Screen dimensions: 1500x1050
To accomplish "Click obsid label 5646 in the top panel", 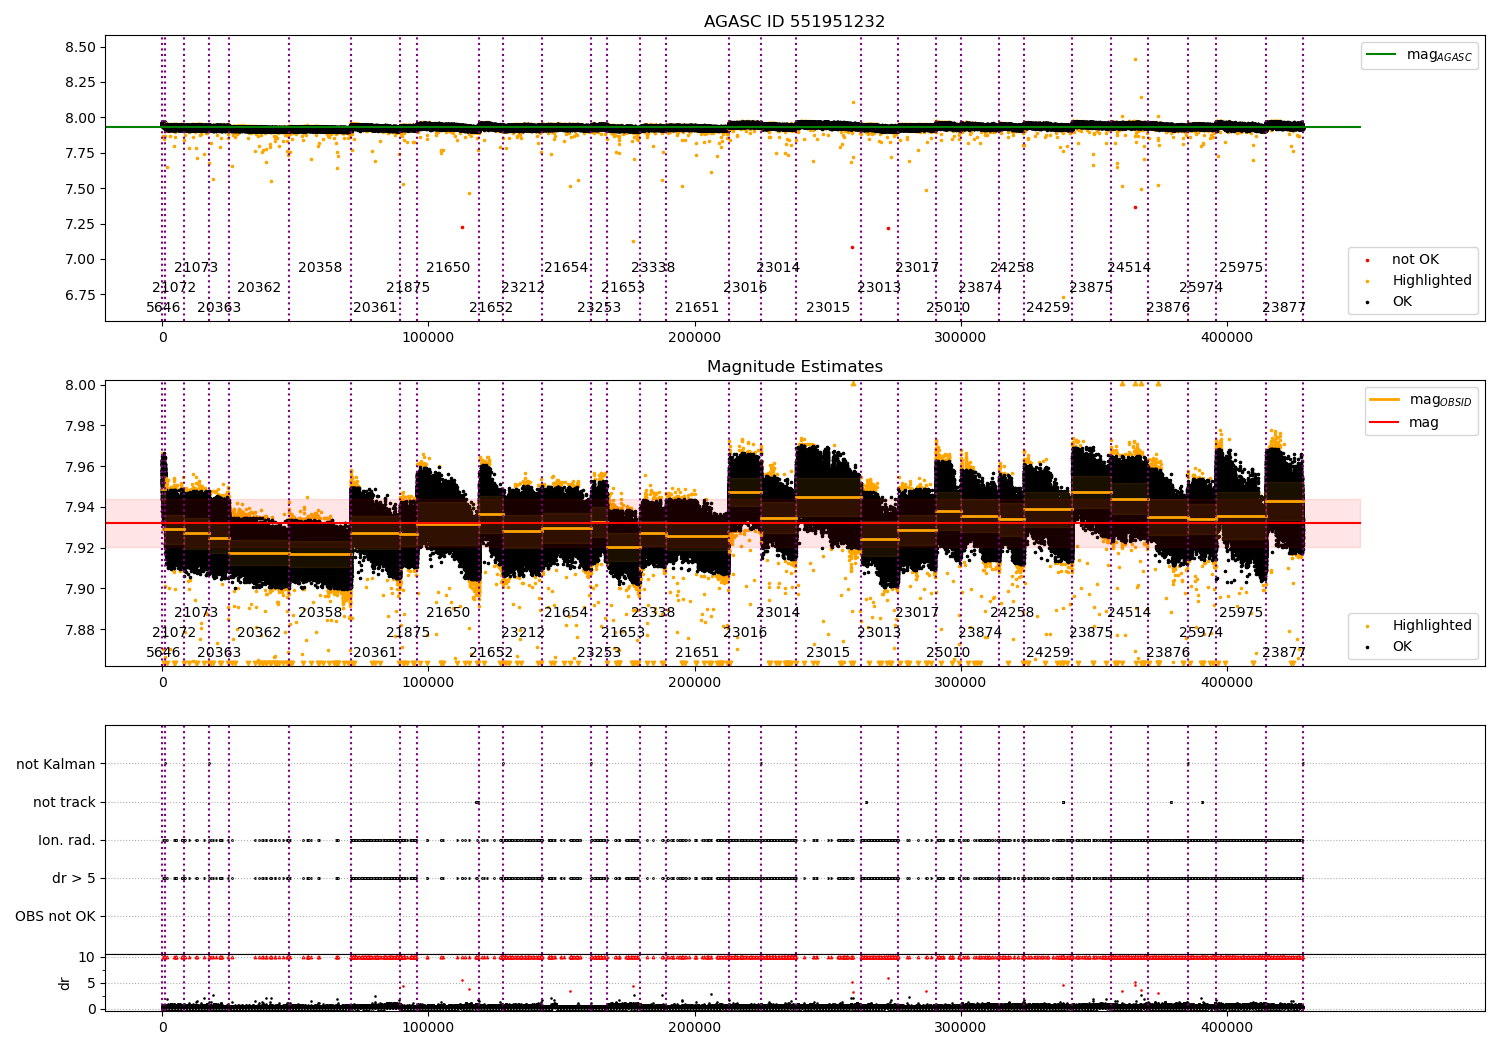I will 164,307.
